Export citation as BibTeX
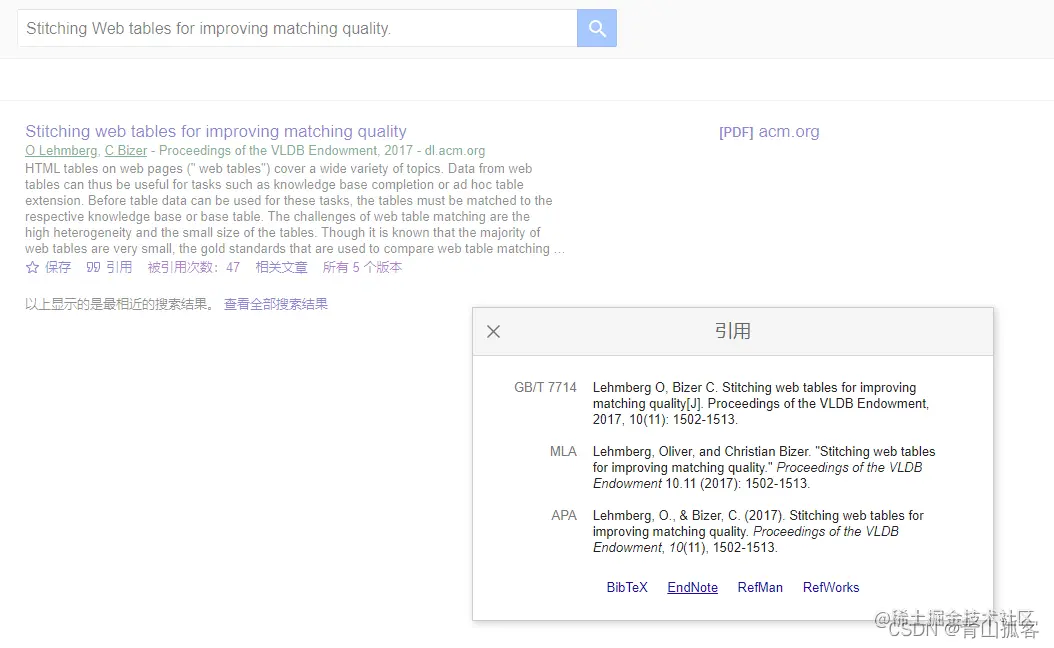 point(627,588)
